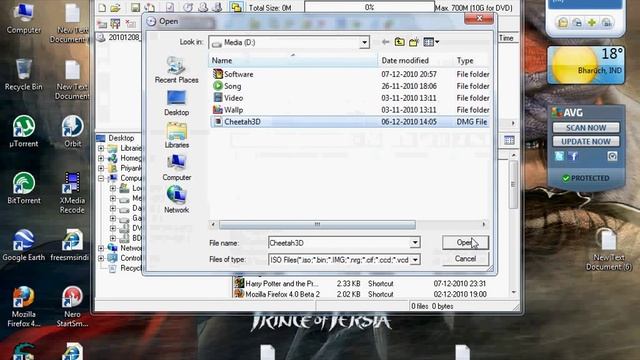Viewport: 640px width, 360px height.
Task: Open the Files of type dropdown arrow
Action: pos(415,260)
